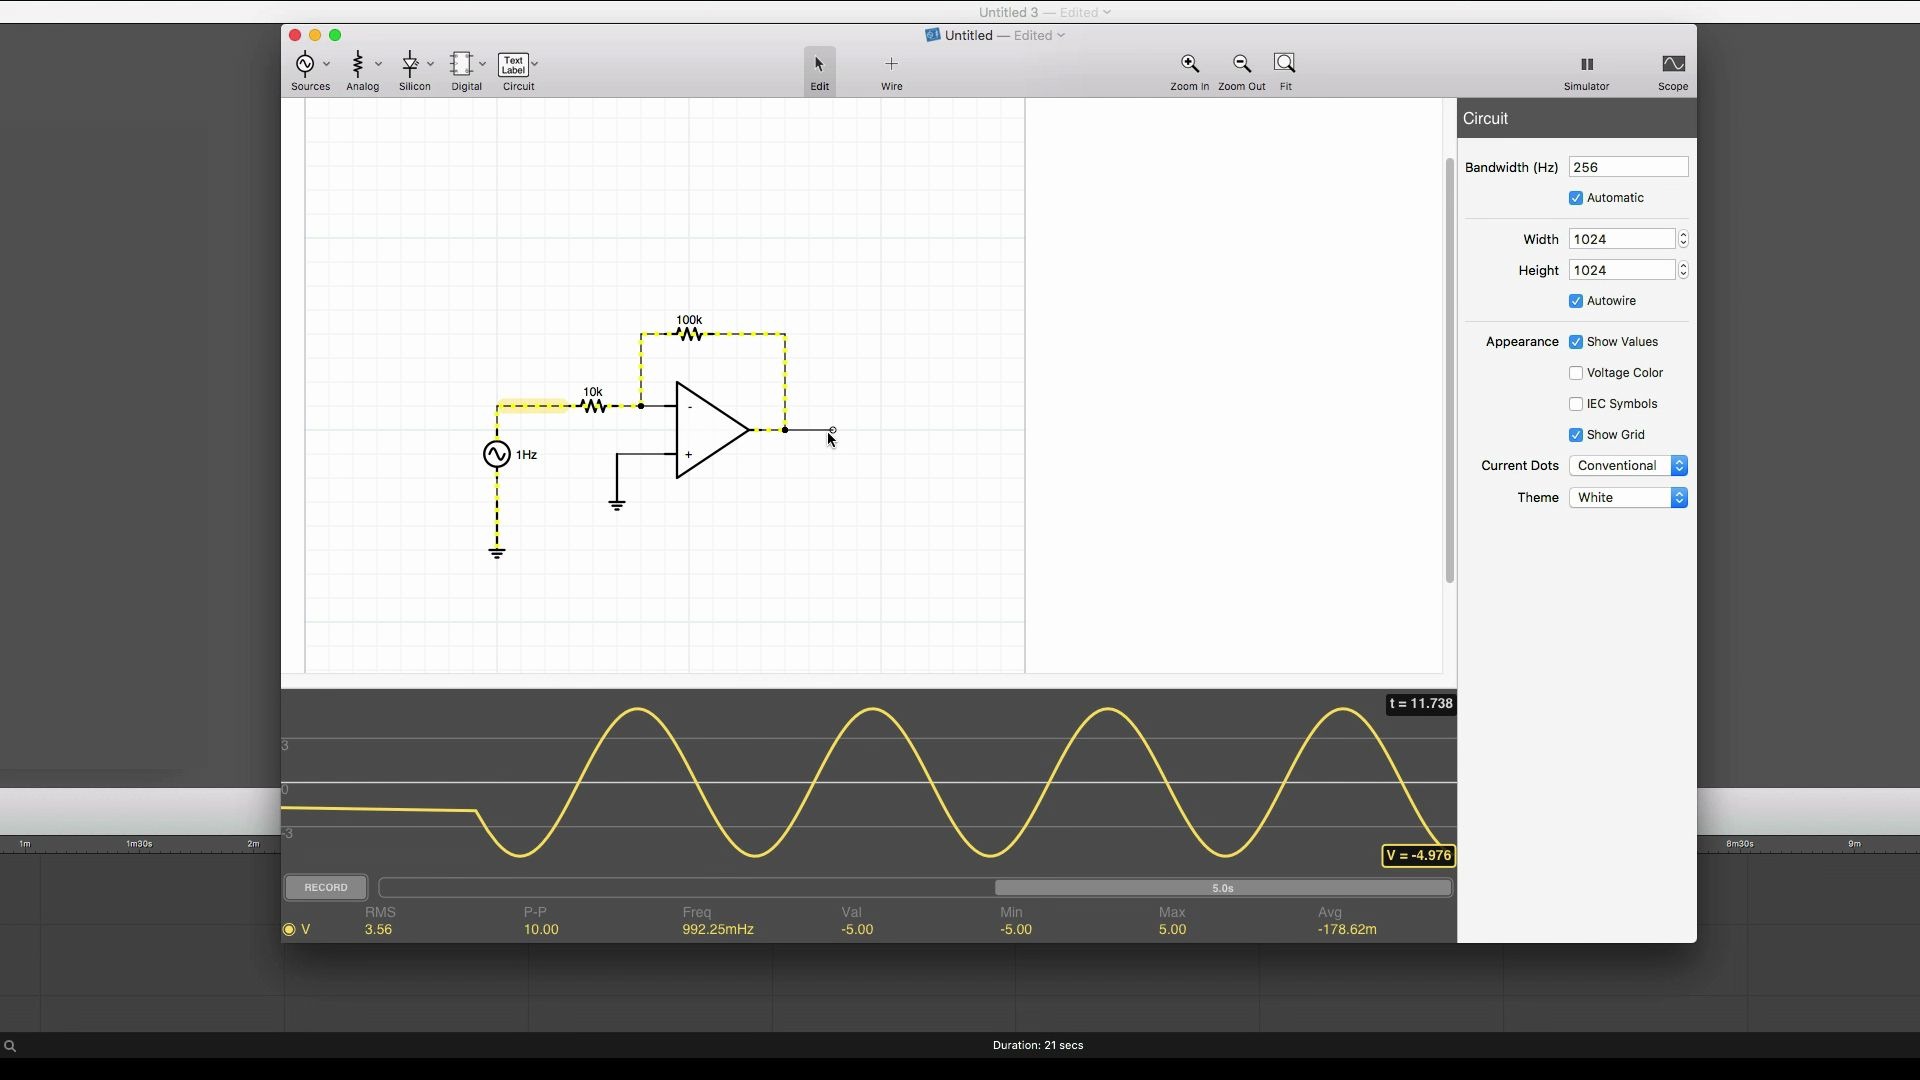Click the Width input field

pyautogui.click(x=1623, y=239)
